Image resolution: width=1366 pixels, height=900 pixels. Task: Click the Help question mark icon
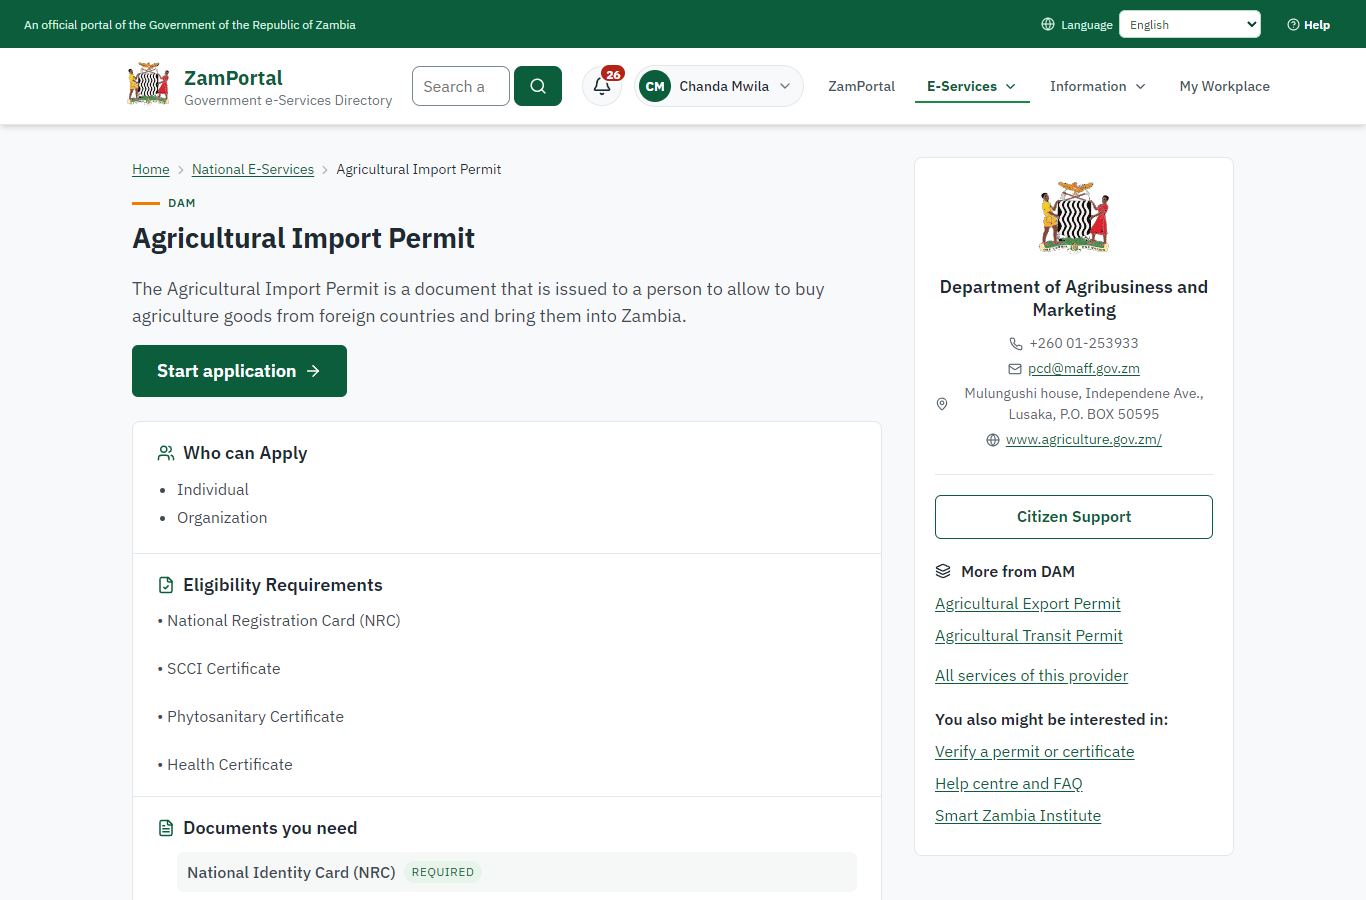pos(1293,25)
